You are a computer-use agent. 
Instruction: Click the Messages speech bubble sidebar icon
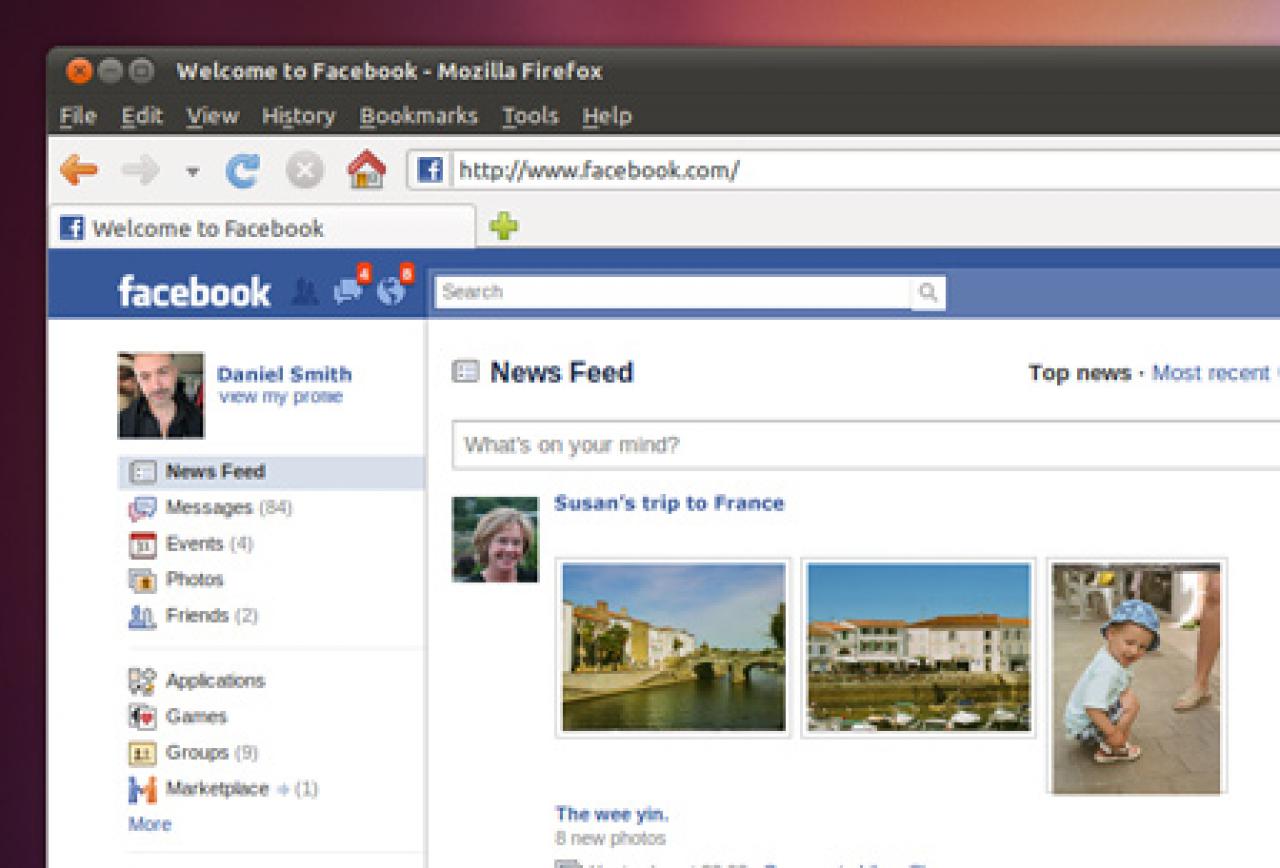(x=142, y=509)
